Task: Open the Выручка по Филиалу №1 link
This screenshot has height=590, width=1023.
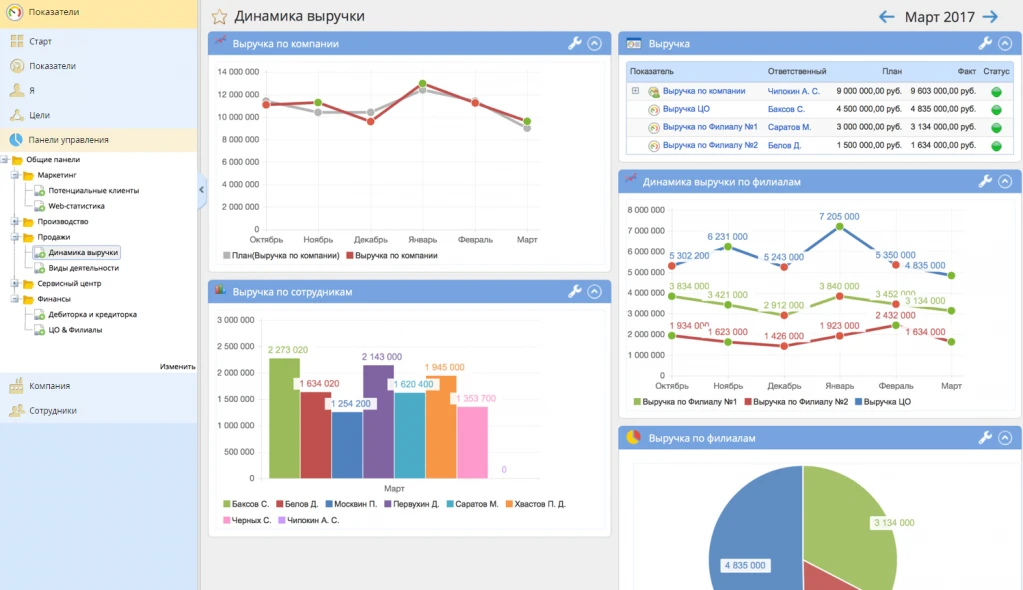Action: click(x=709, y=127)
